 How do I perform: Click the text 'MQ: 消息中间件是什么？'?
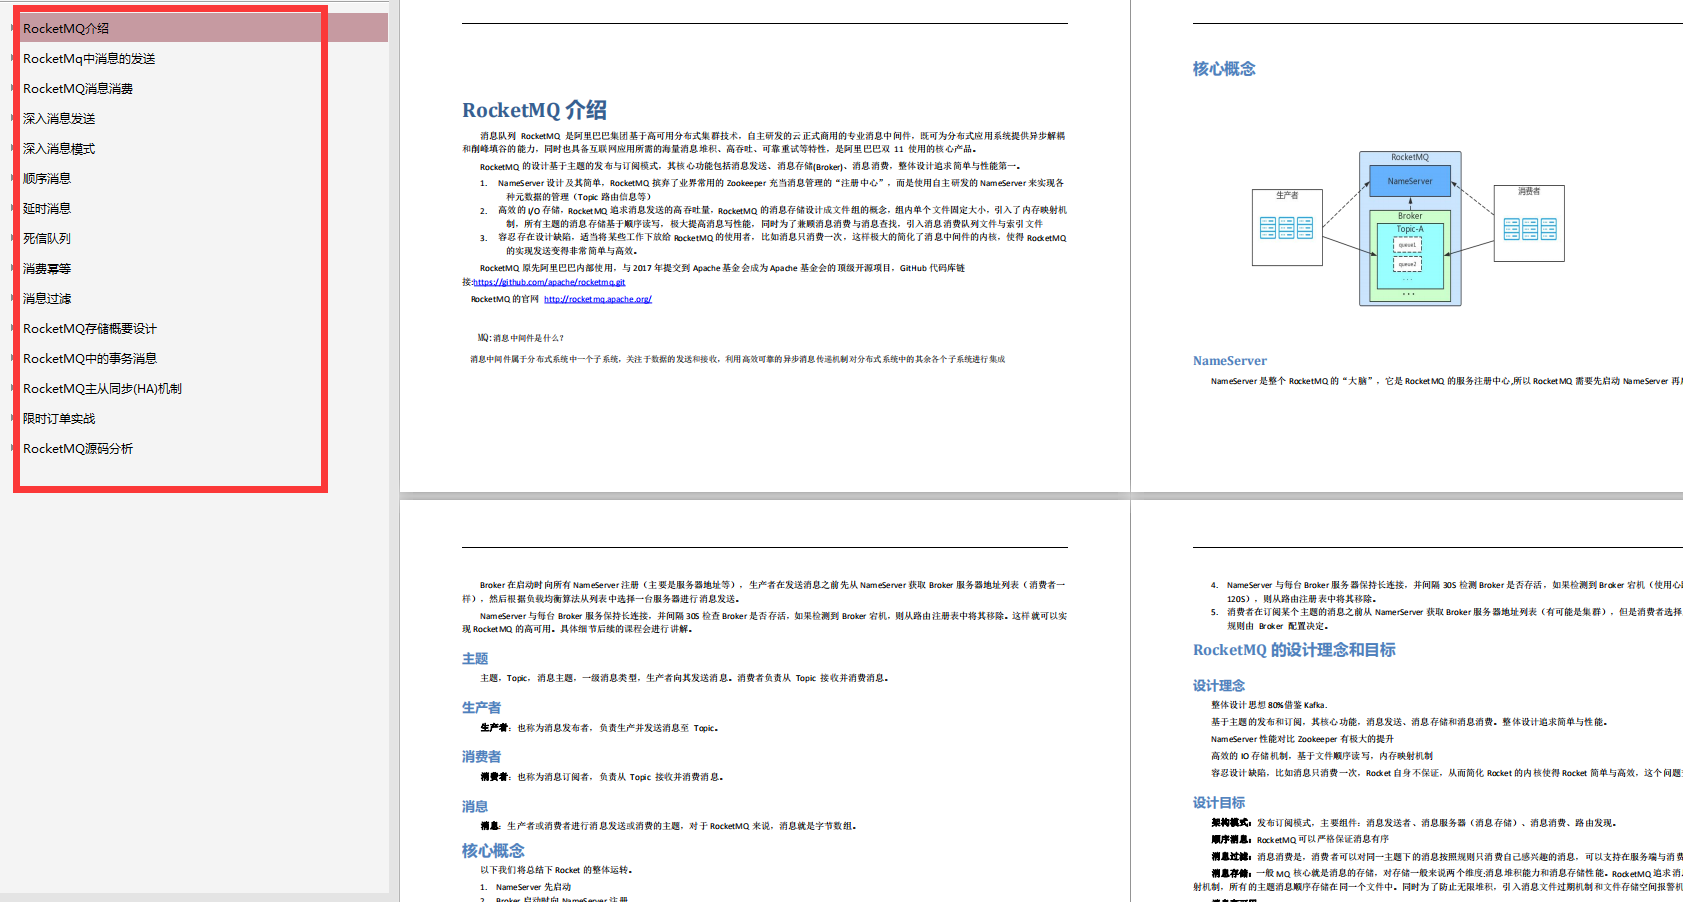click(521, 338)
